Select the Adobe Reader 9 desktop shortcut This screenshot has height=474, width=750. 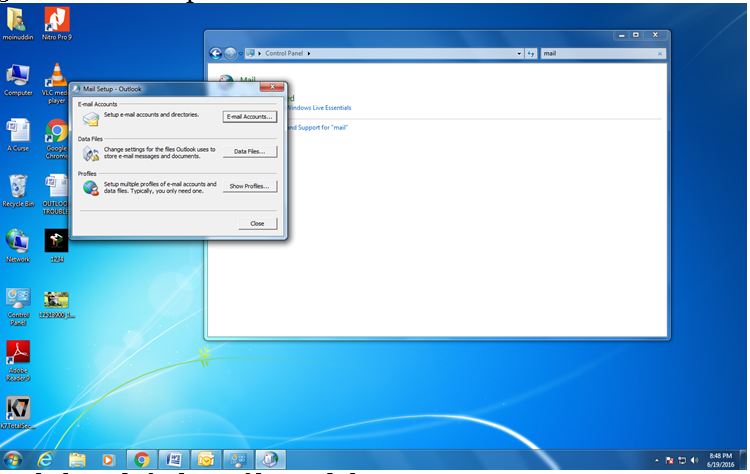[x=18, y=361]
